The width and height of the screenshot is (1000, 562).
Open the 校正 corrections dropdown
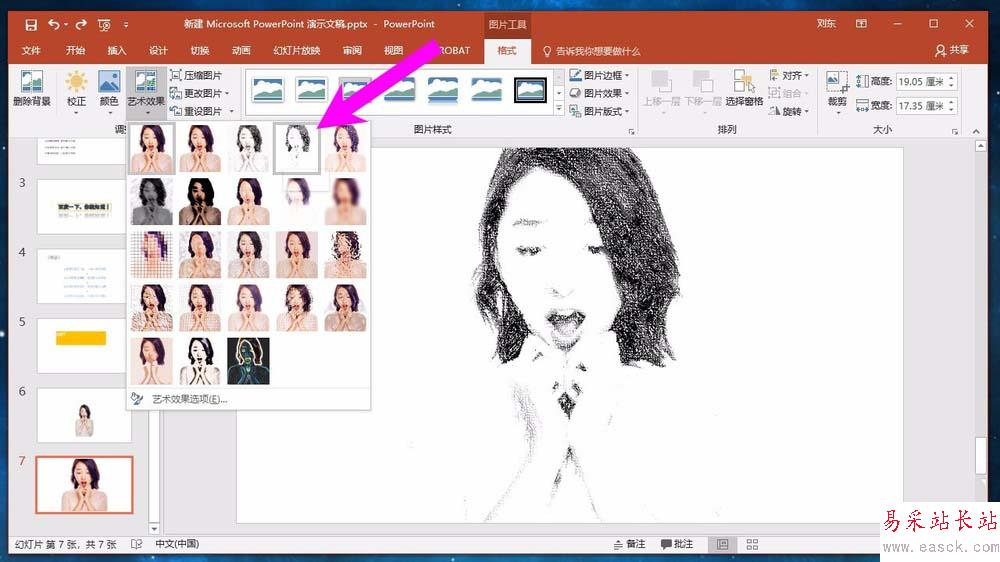pos(77,93)
